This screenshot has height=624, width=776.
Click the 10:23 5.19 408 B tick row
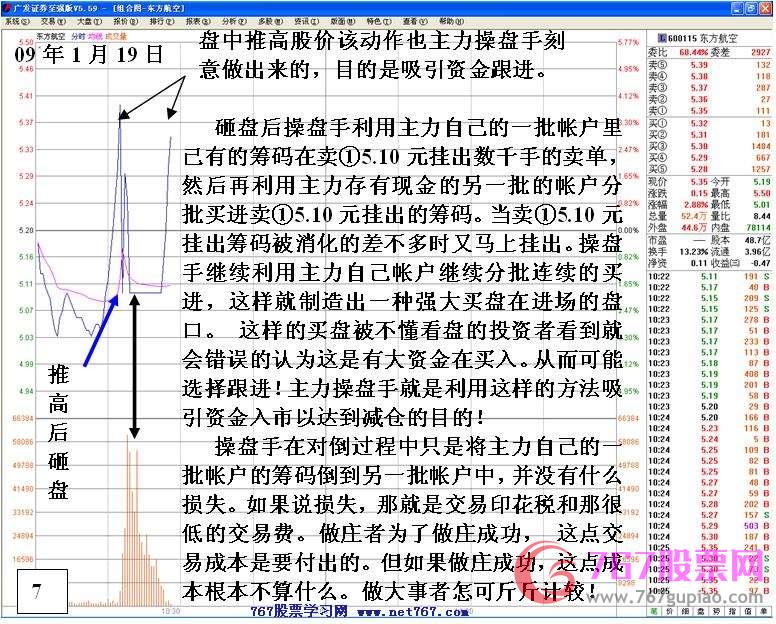[x=710, y=374]
